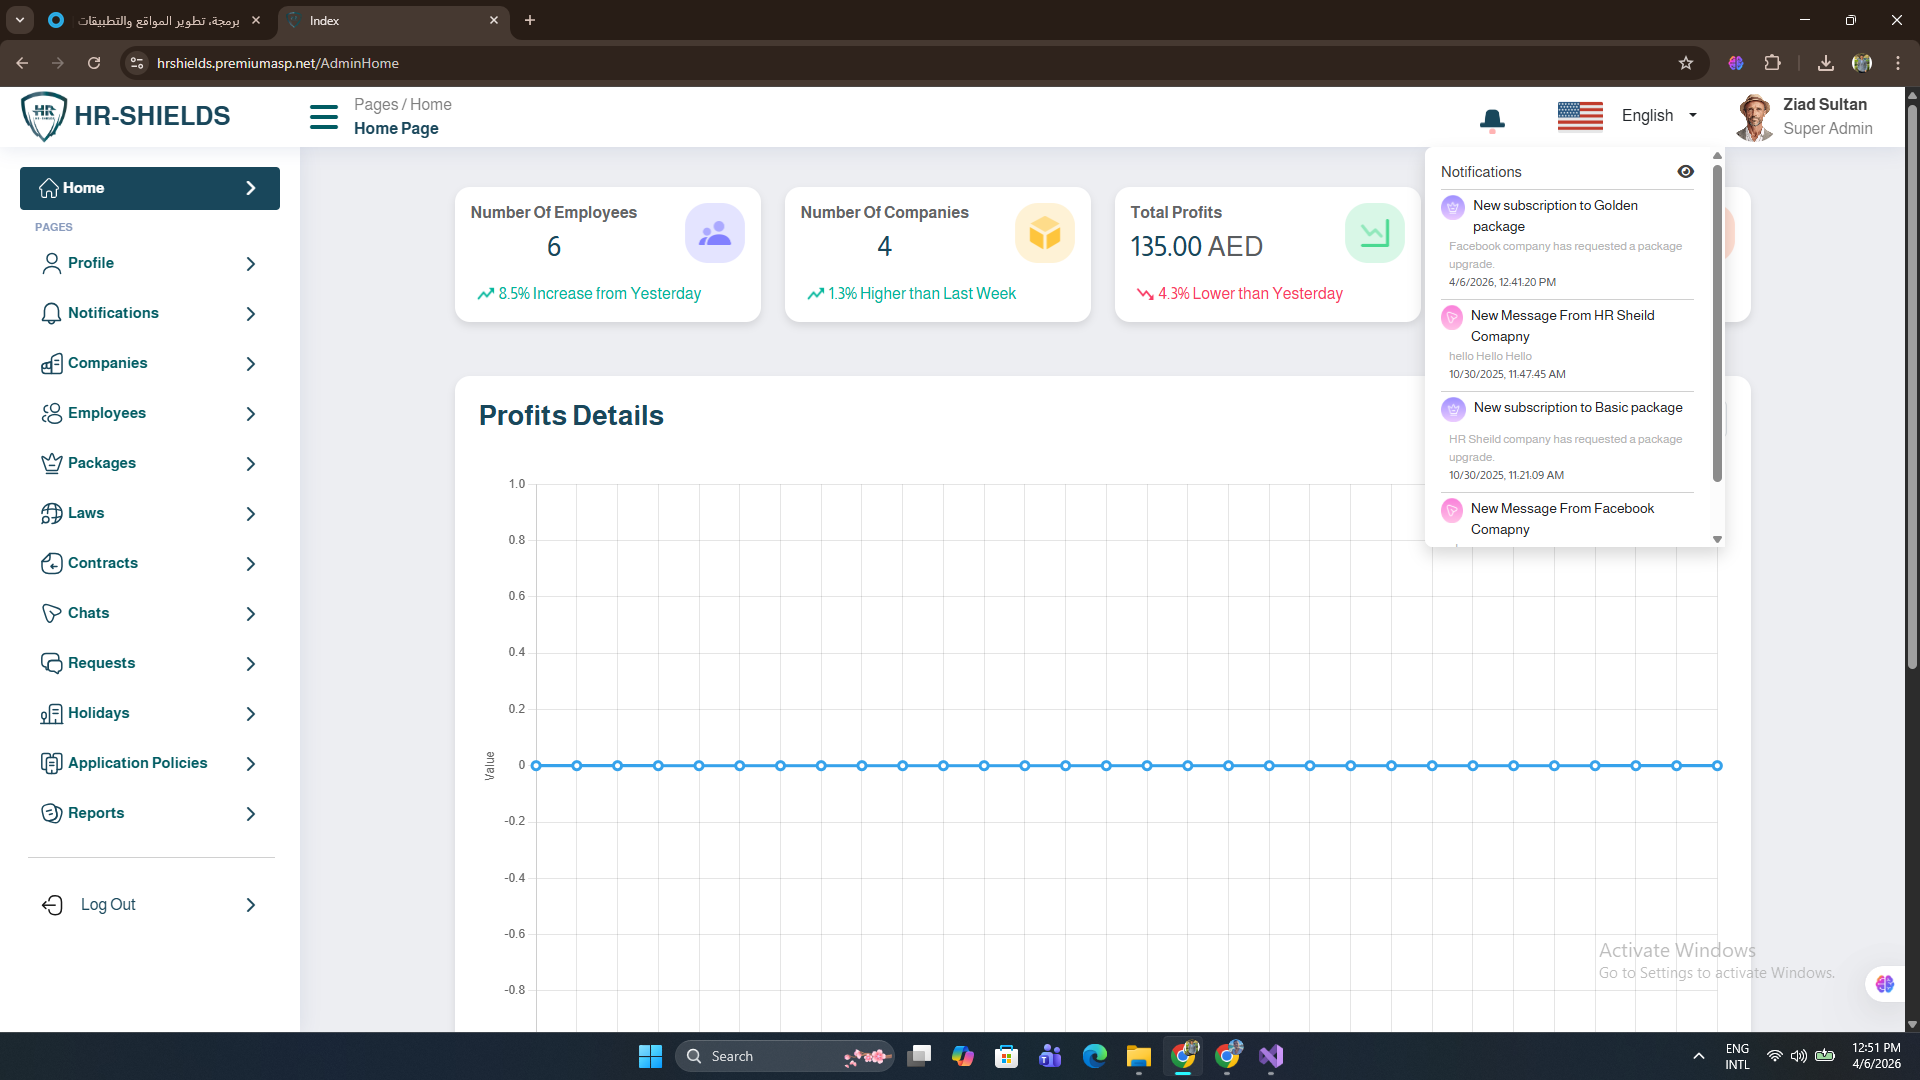
Task: Expand the Companies sidebar chevron
Action: tap(251, 364)
